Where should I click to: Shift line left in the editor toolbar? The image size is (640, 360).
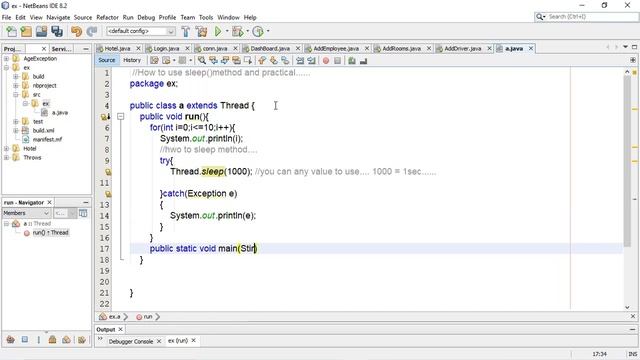[x=300, y=60]
